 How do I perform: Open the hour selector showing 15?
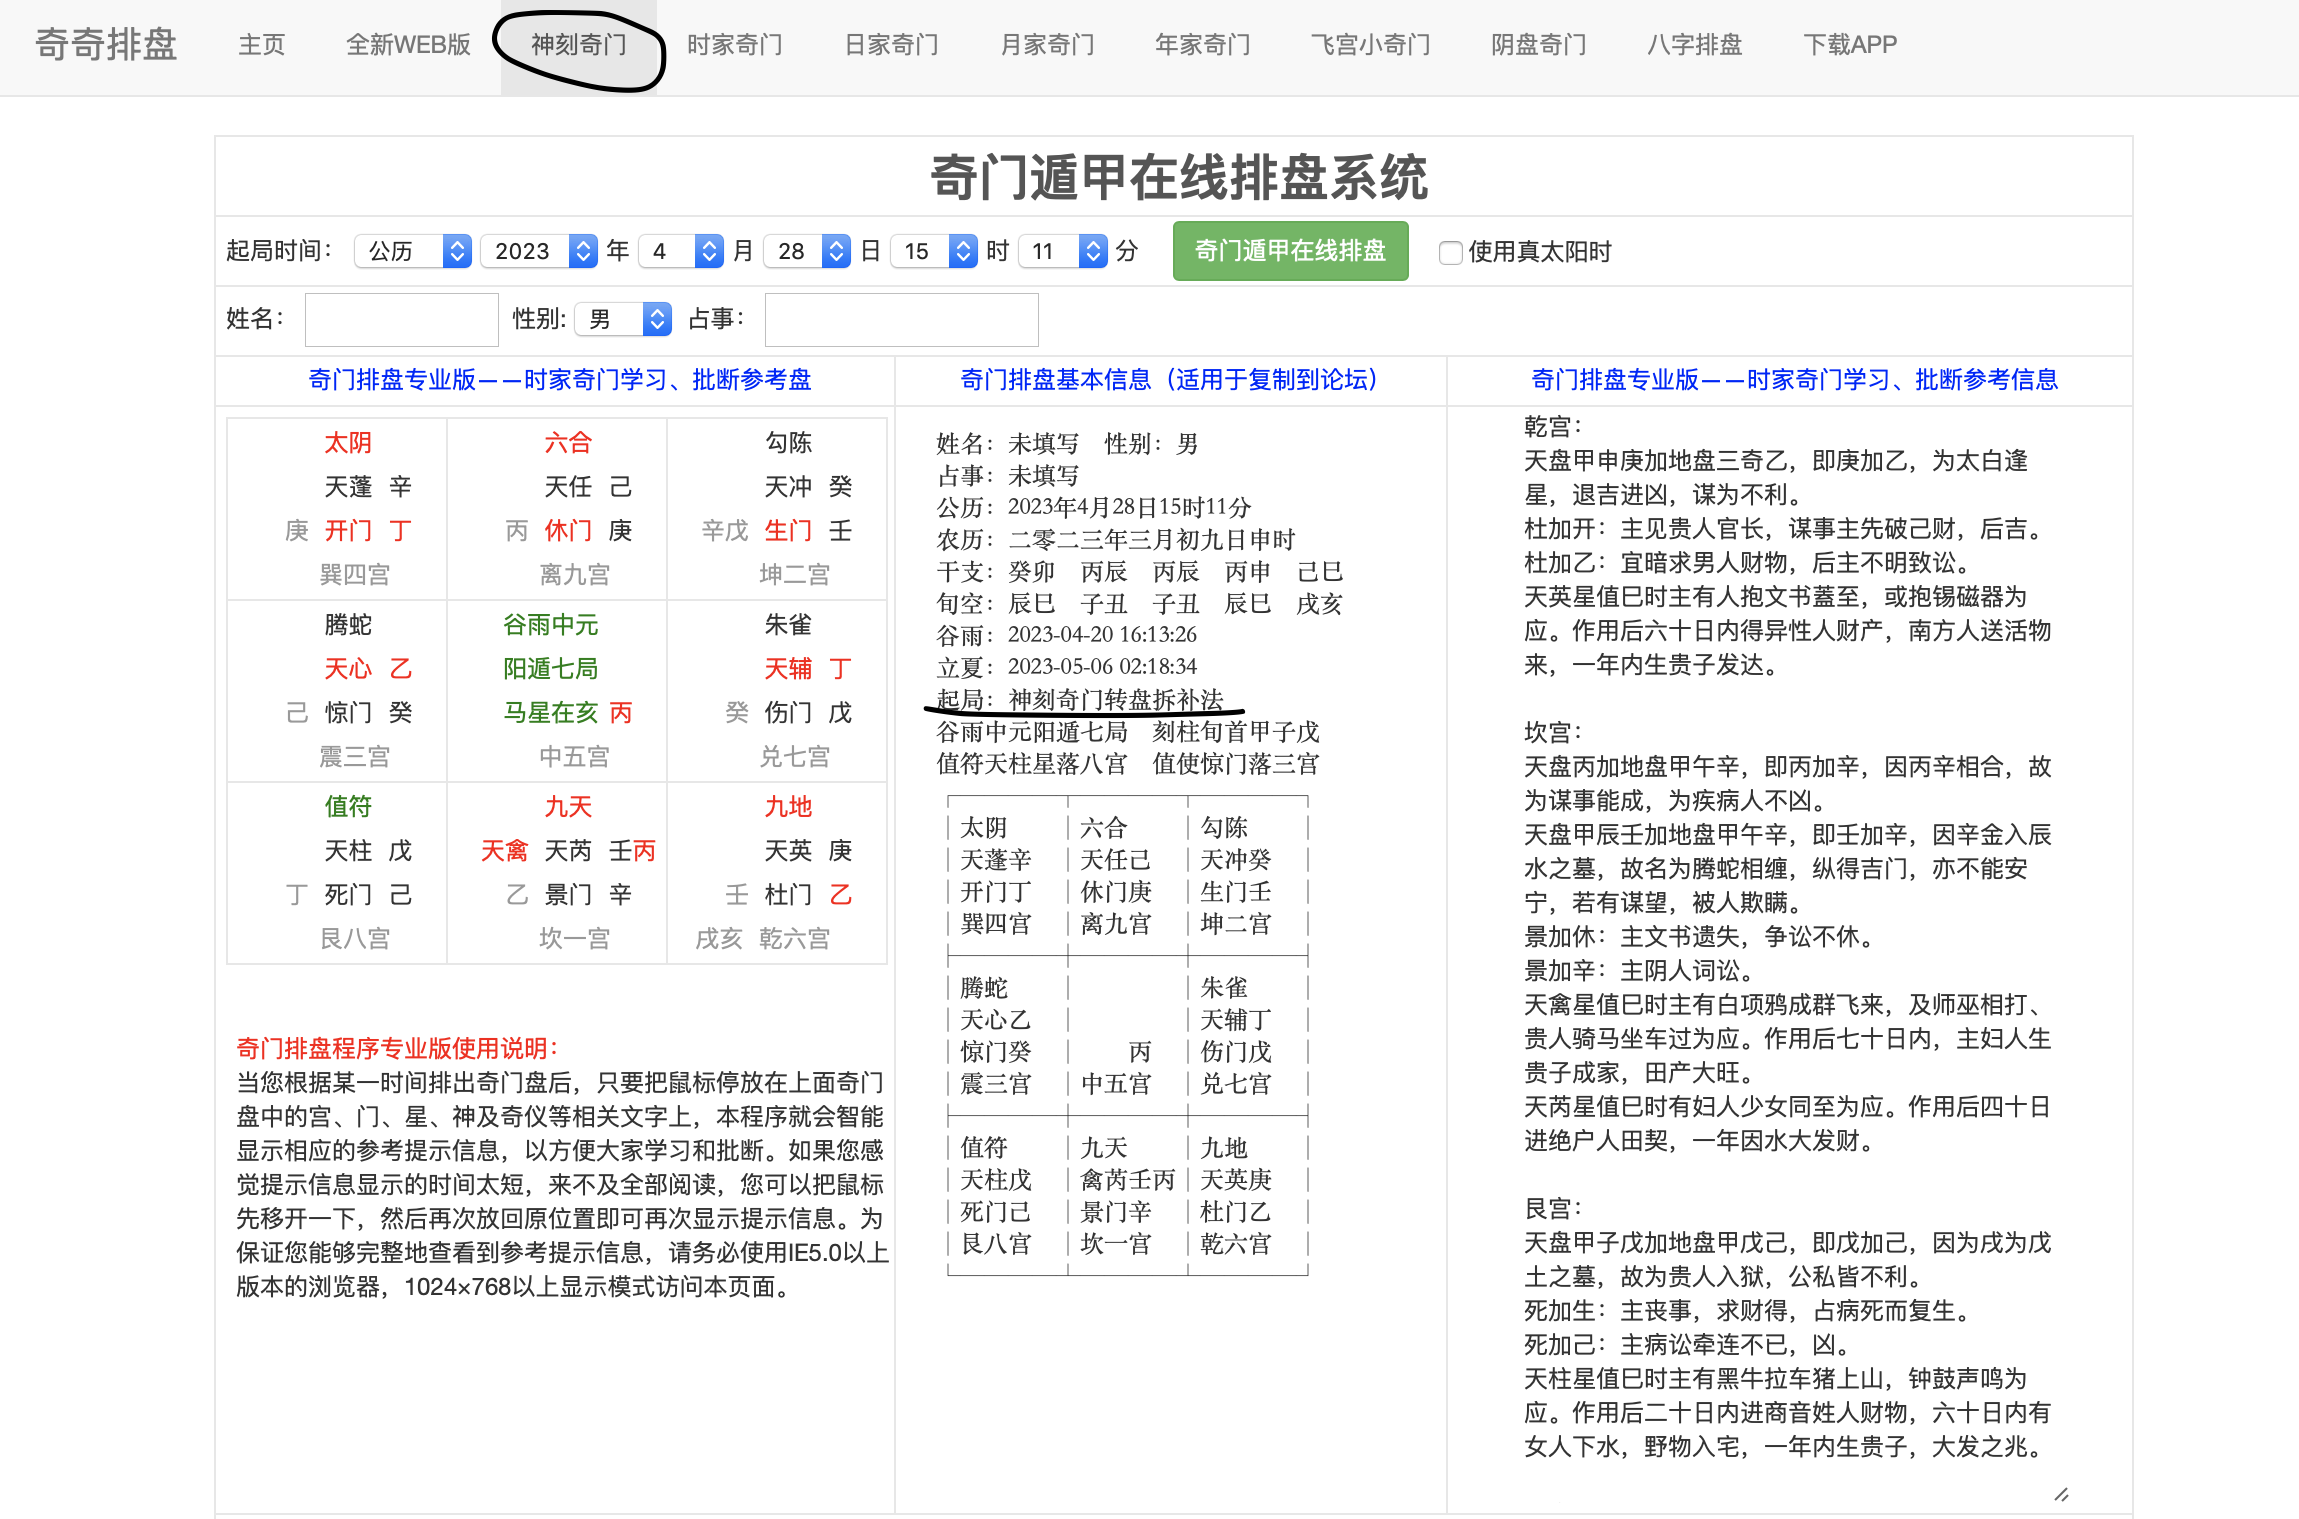tap(933, 251)
